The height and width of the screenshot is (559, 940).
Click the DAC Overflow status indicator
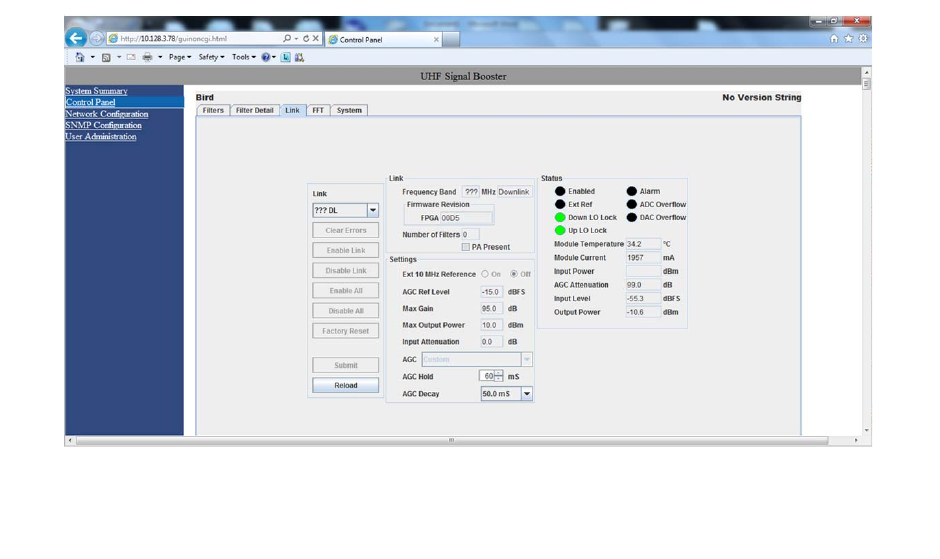coord(631,217)
